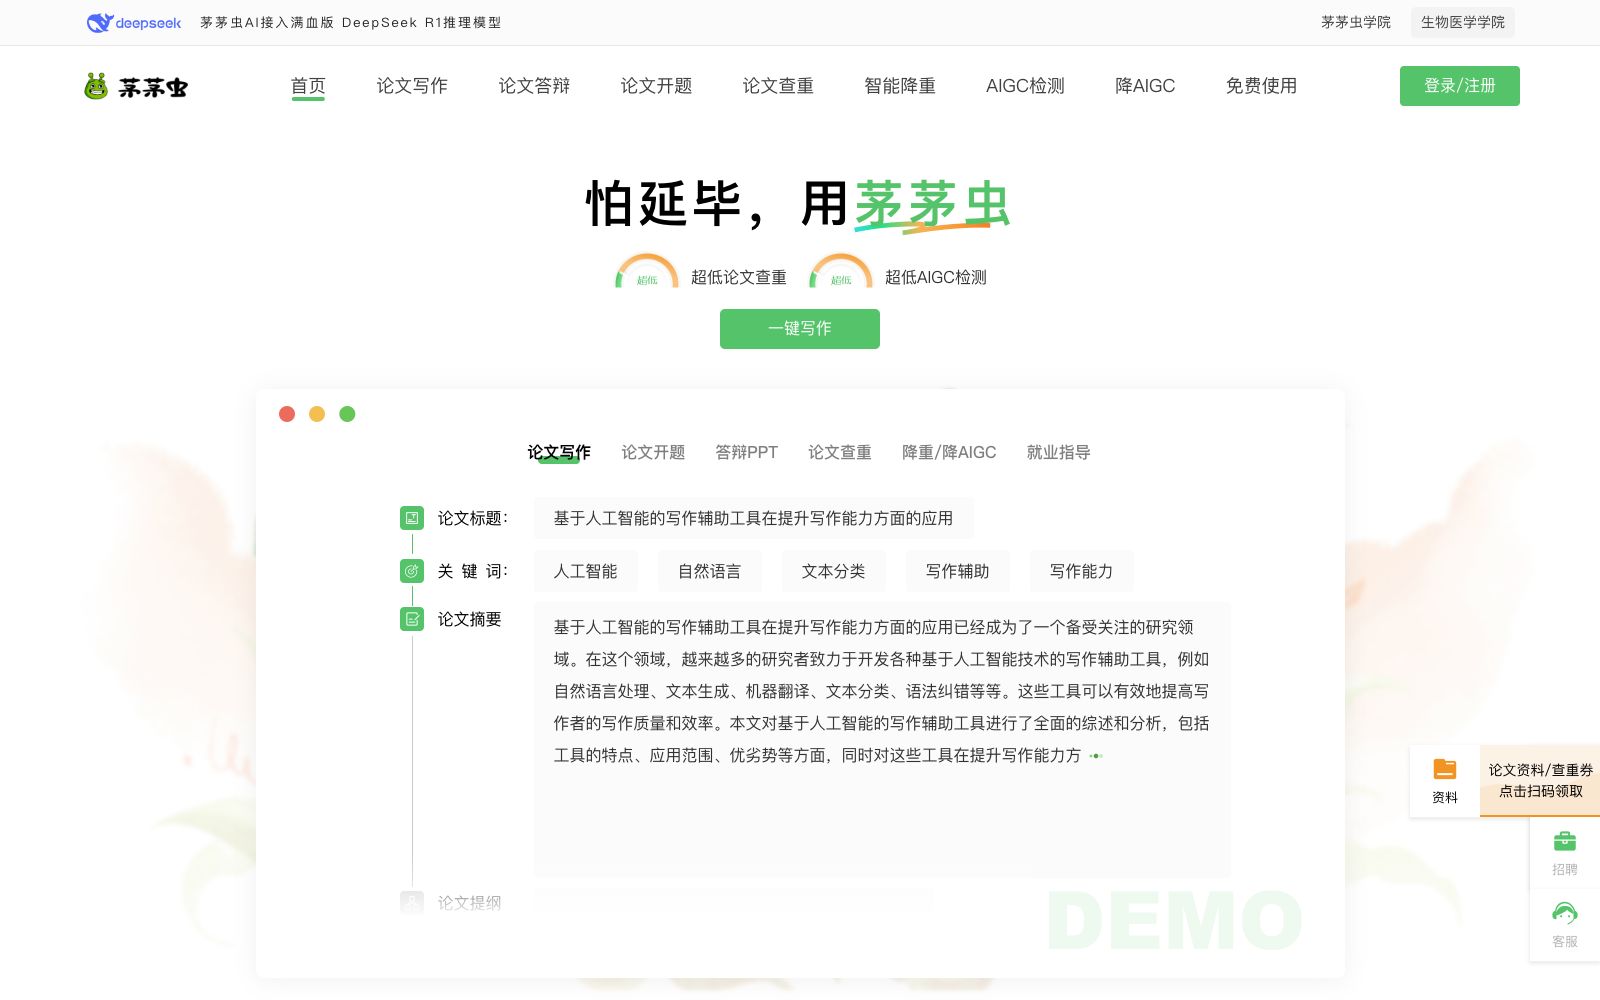The width and height of the screenshot is (1600, 1000).
Task: Click the 论文摘要 section icon
Action: 412,619
